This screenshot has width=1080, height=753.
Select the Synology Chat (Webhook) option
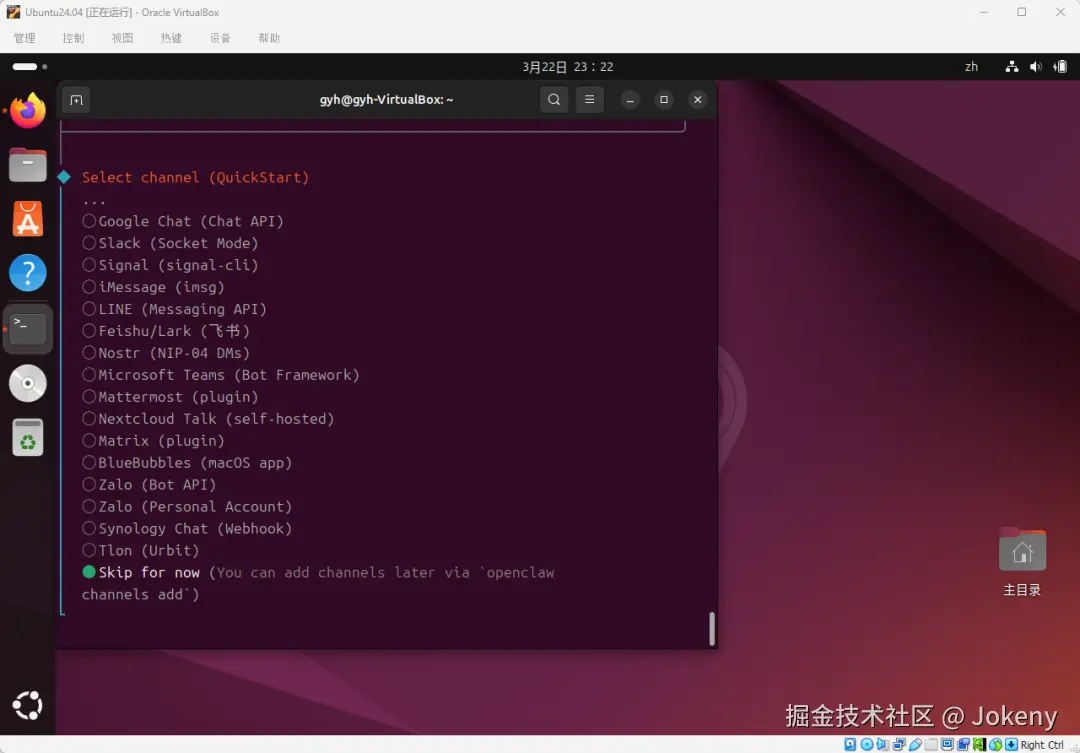tap(187, 529)
